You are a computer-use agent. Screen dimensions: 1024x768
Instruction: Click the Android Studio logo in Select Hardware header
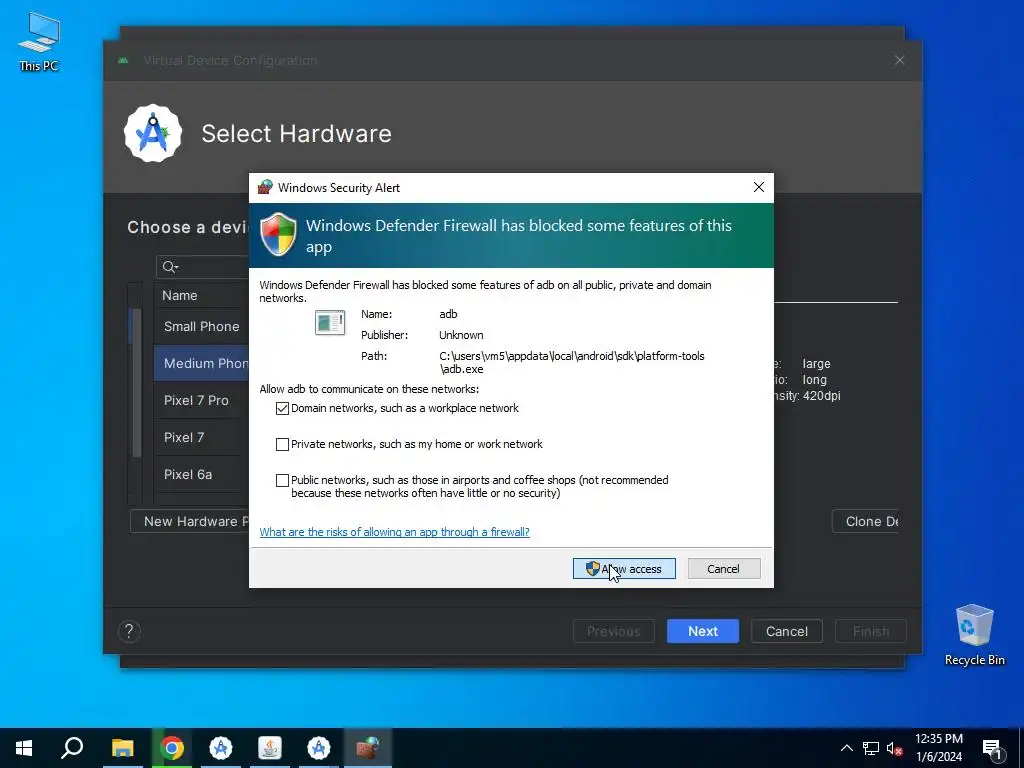point(153,133)
